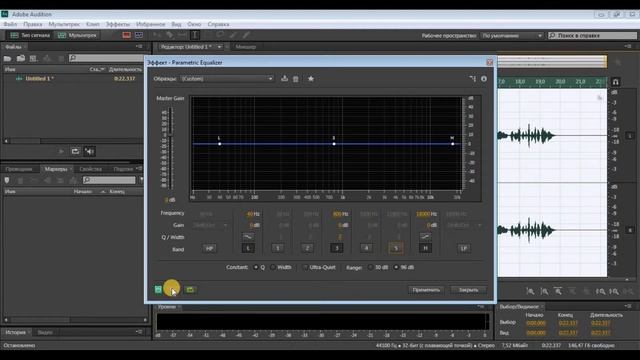Create new file icon in Files panel
The image size is (640, 360).
(33, 58)
